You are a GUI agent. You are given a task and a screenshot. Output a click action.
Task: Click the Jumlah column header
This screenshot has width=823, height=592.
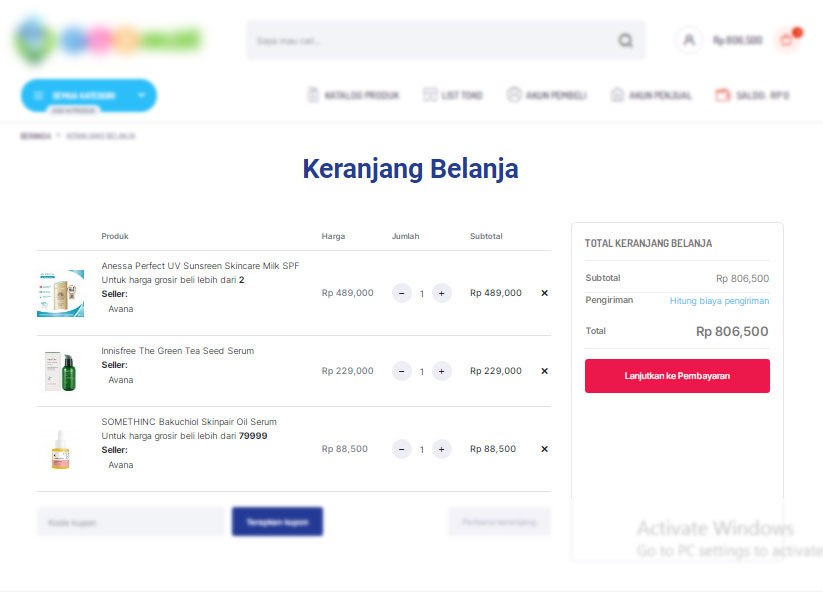coord(406,236)
